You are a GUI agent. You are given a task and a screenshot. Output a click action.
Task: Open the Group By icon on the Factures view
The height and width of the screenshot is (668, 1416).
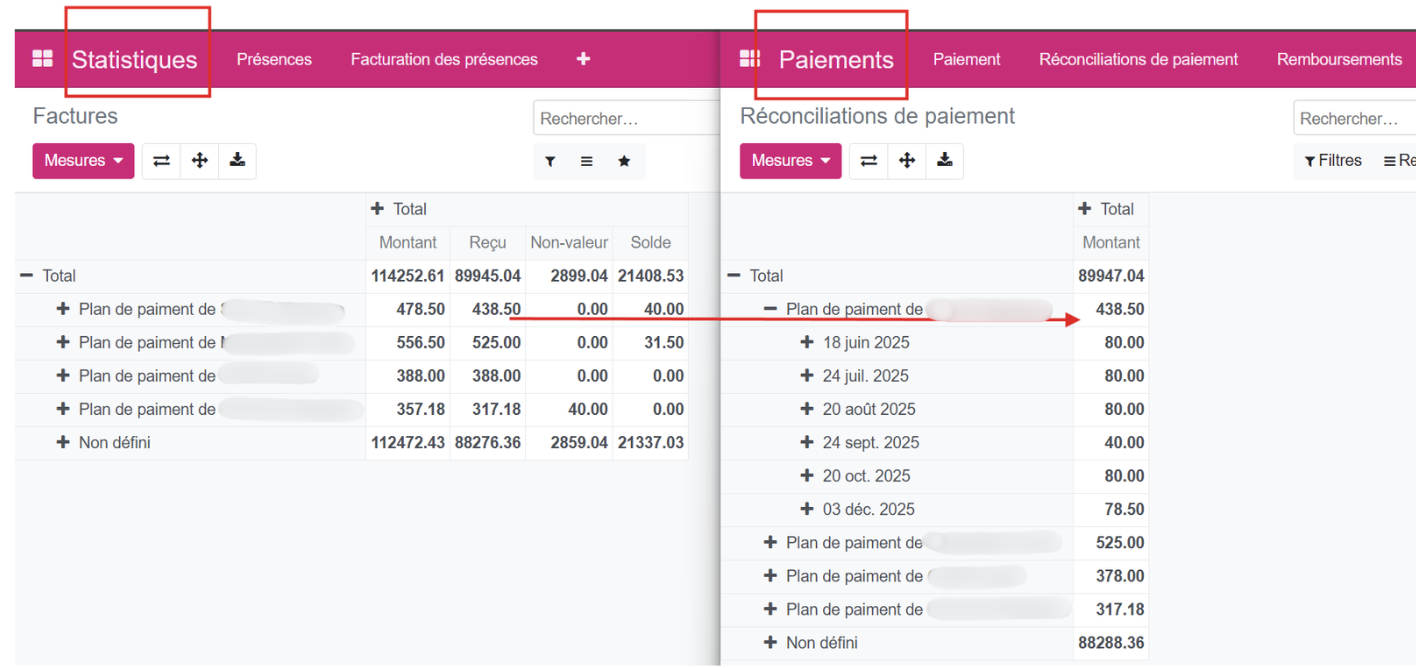(x=586, y=160)
